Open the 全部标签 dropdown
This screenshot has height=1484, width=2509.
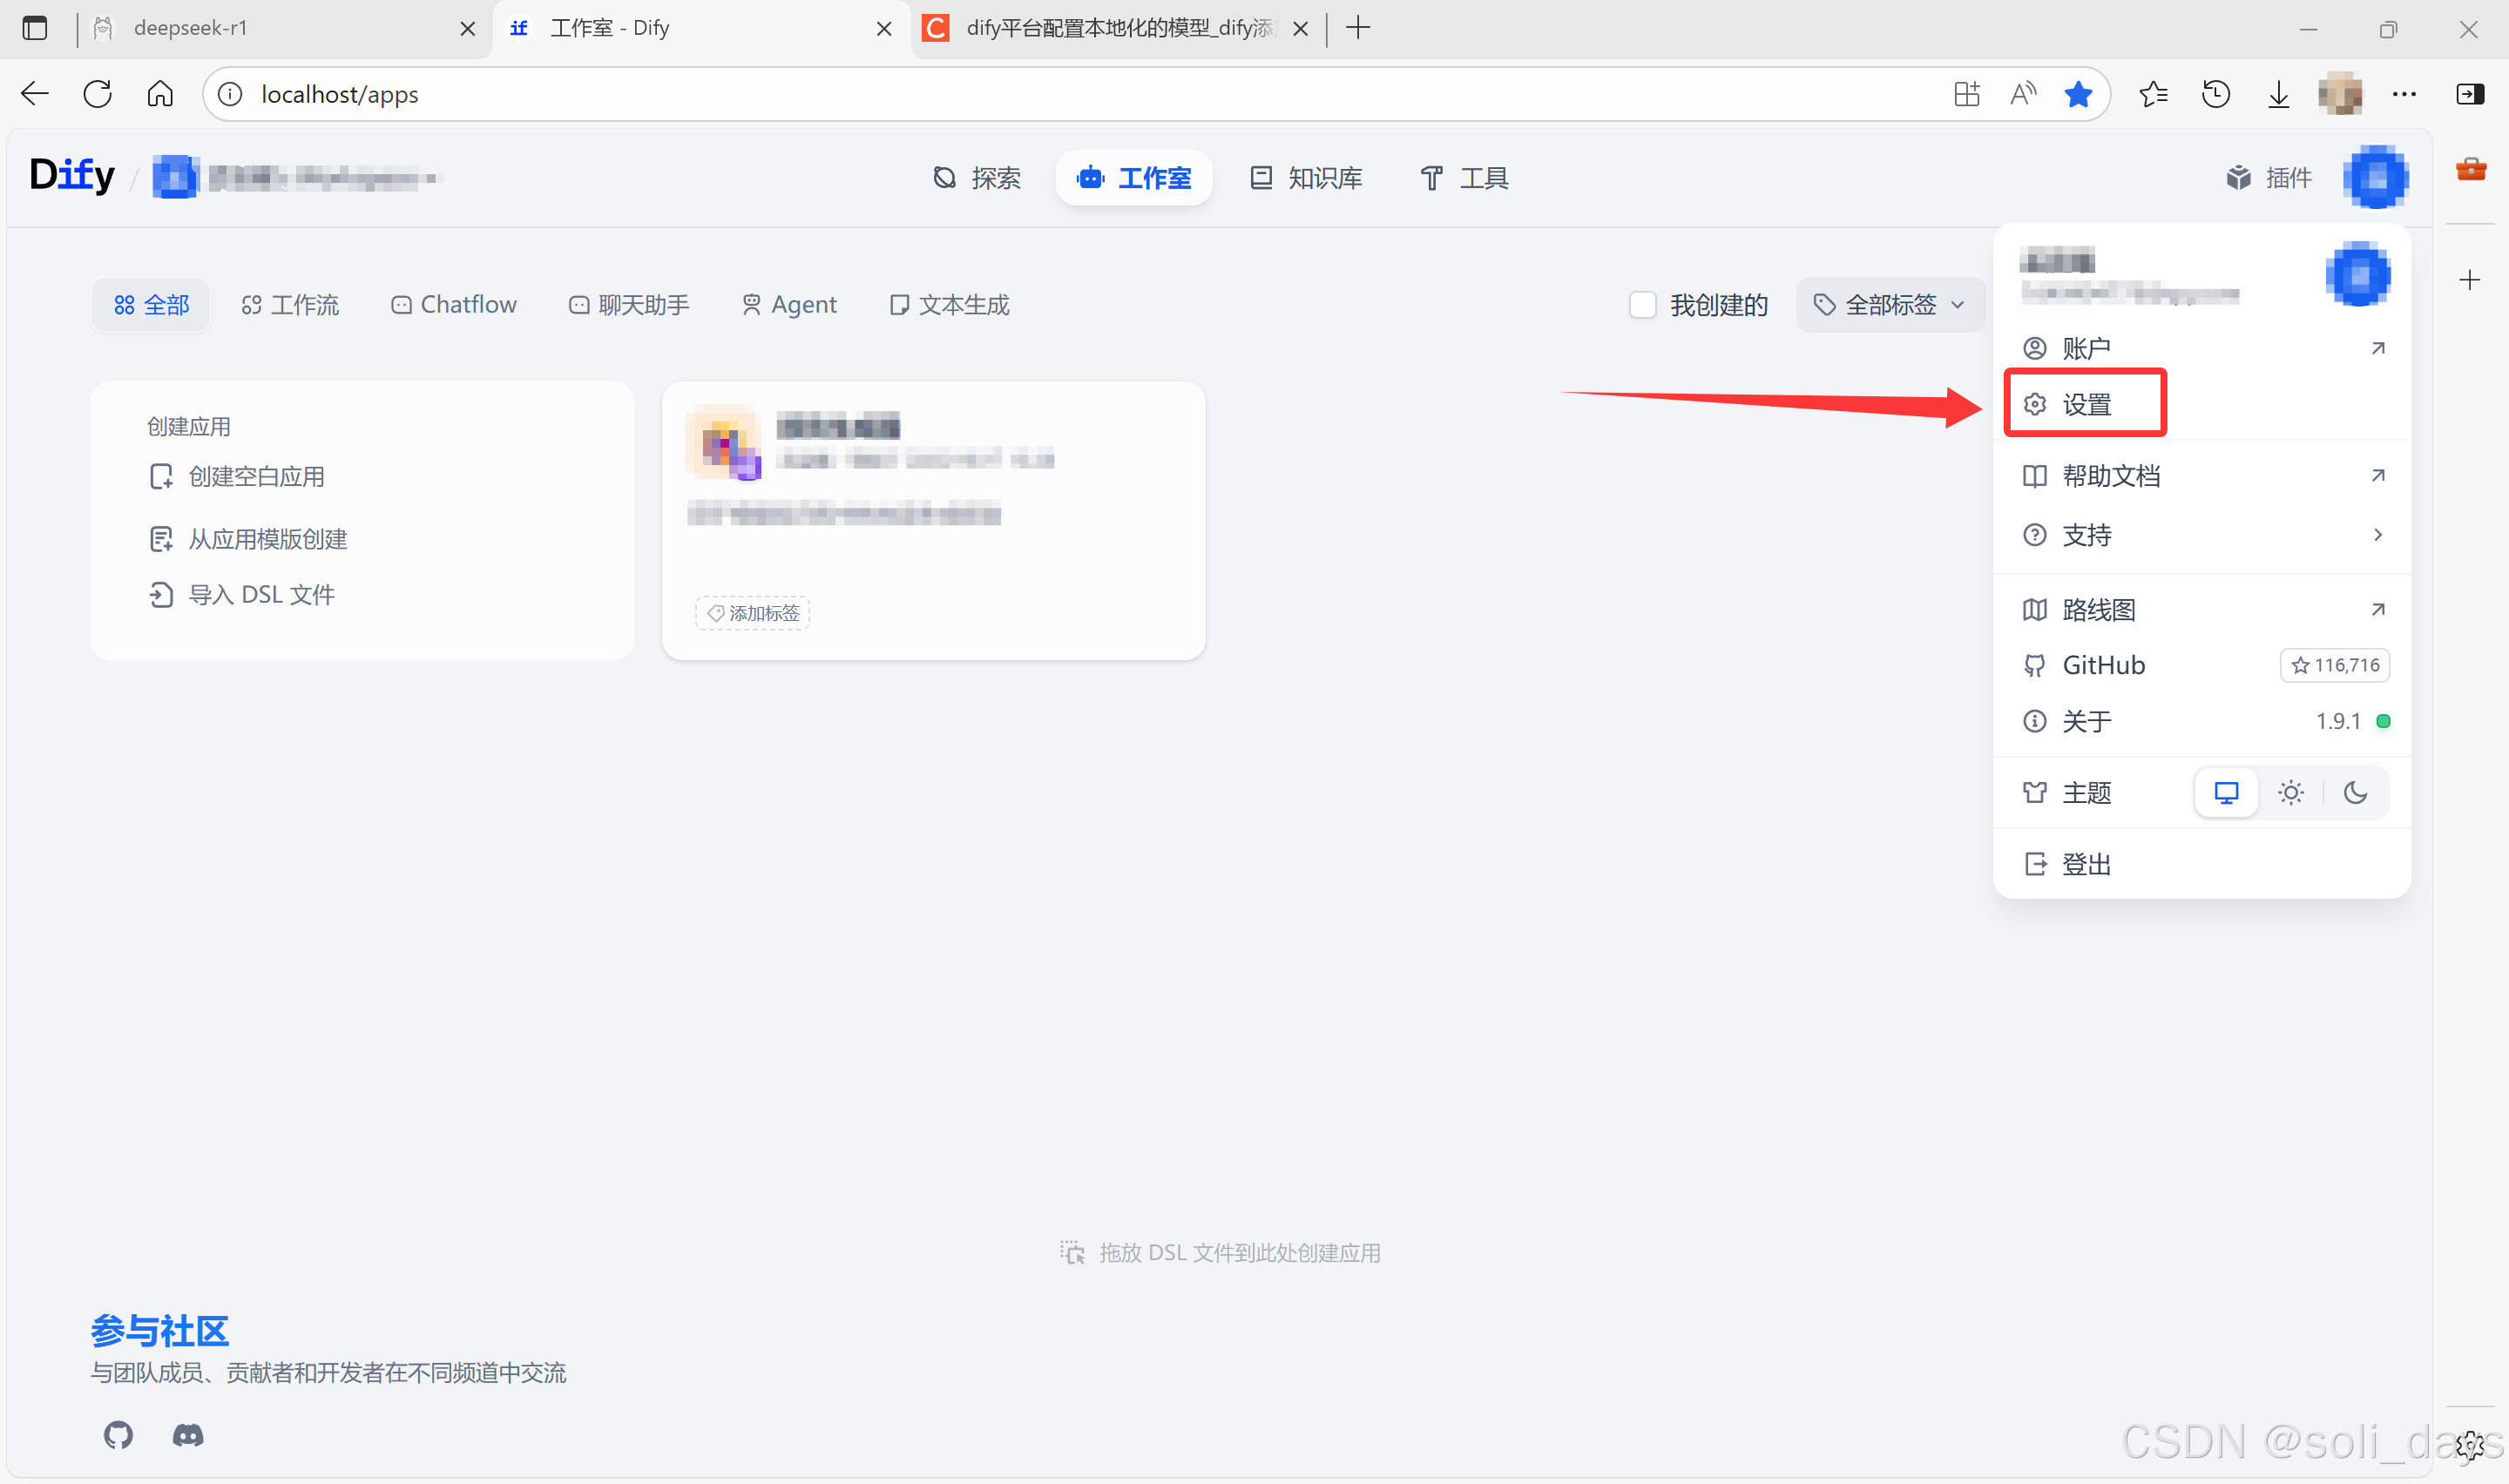click(x=1890, y=305)
